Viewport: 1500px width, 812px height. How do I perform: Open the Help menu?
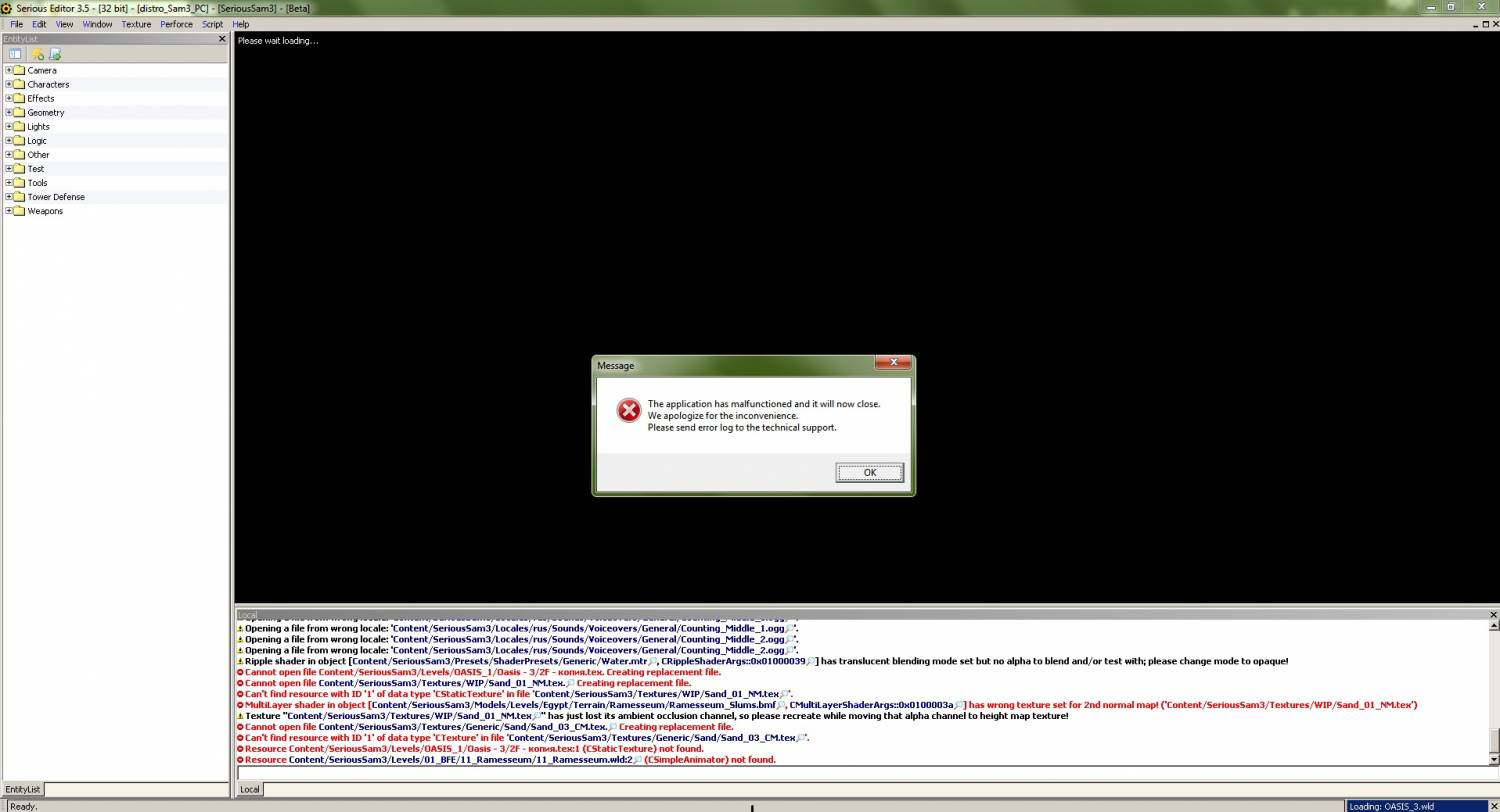point(240,24)
